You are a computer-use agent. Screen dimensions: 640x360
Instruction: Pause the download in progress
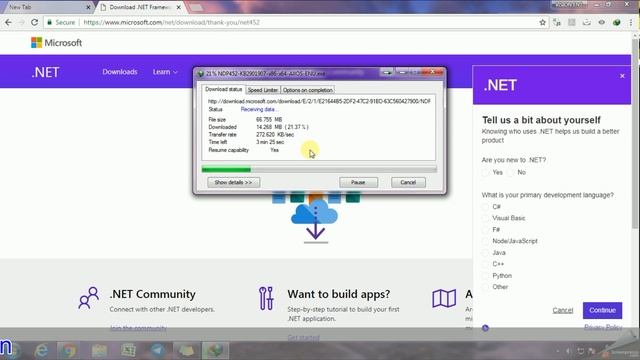click(x=358, y=182)
